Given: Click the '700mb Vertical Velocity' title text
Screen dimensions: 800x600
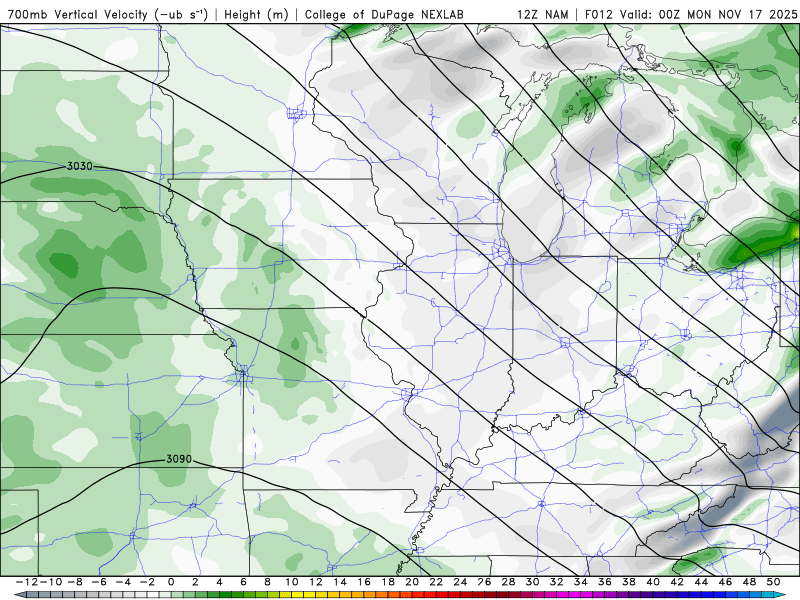Looking at the screenshot, I should 78,14.
